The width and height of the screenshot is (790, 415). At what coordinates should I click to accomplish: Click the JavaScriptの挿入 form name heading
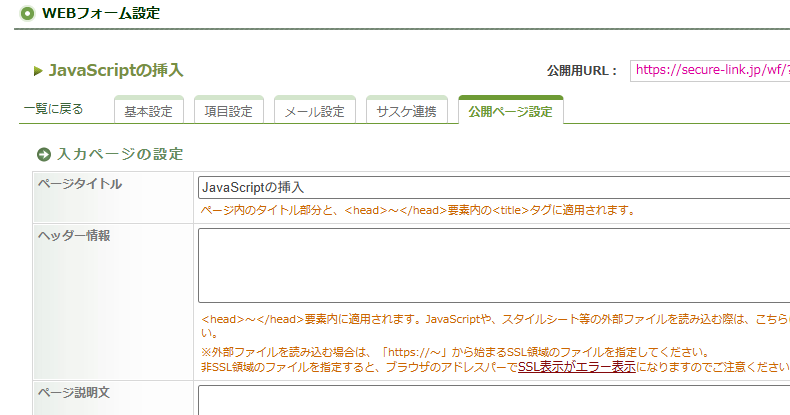pos(116,71)
